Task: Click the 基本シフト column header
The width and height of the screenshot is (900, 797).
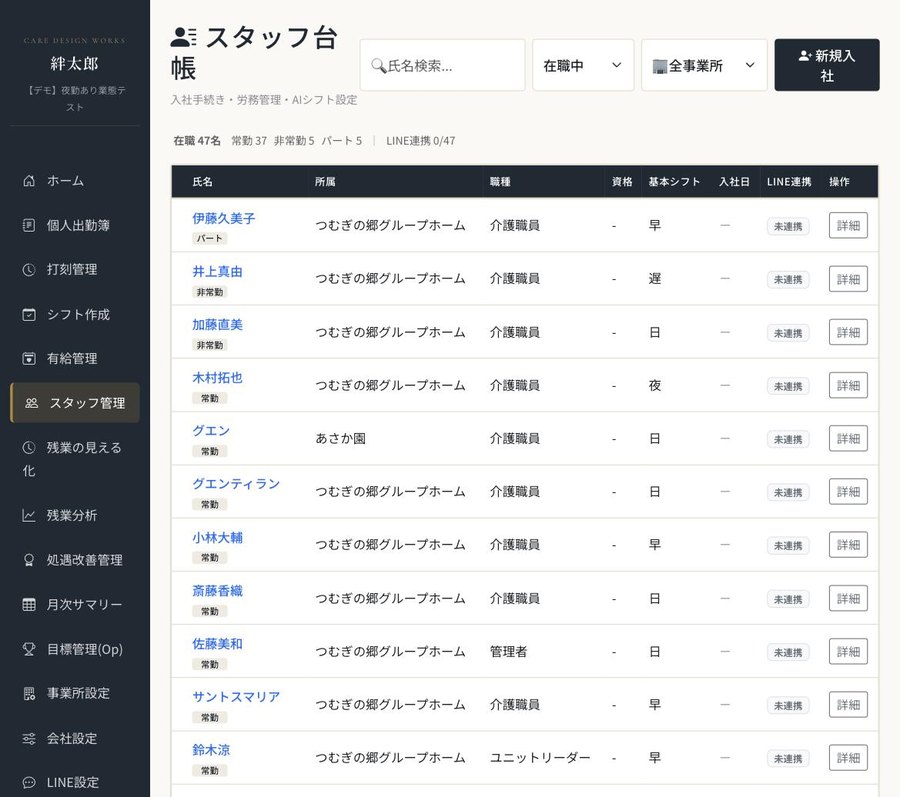Action: pos(674,182)
